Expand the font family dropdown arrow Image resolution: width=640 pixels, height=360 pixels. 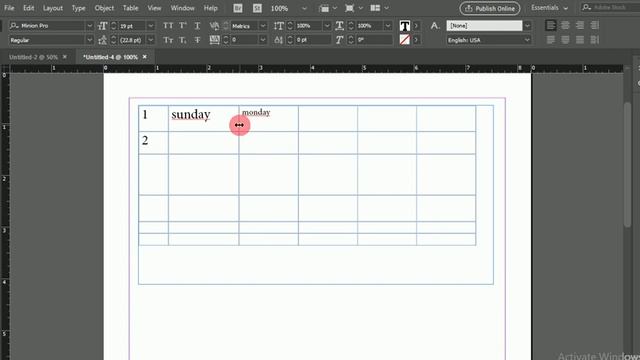click(89, 26)
